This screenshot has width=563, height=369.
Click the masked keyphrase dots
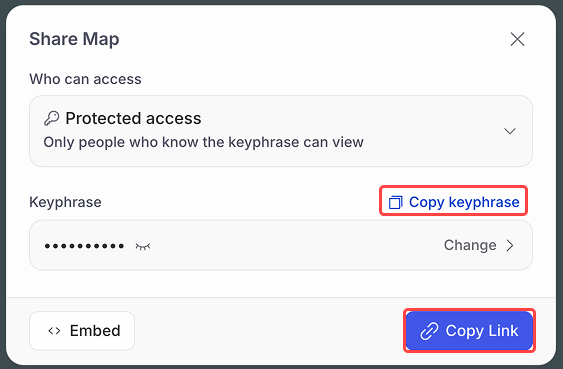84,246
